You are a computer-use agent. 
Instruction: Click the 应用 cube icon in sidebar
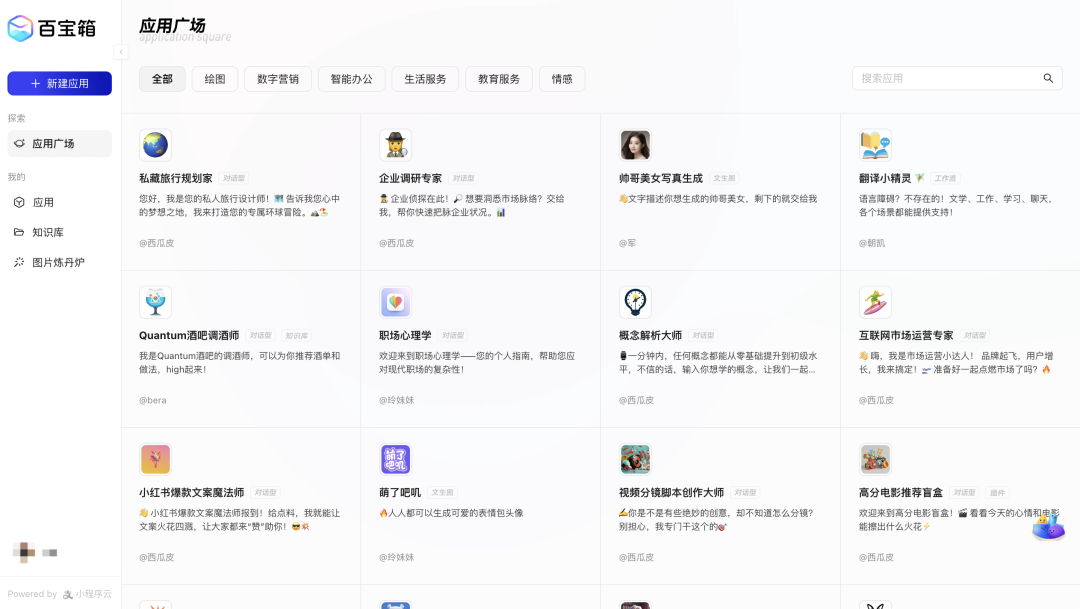[x=19, y=203]
